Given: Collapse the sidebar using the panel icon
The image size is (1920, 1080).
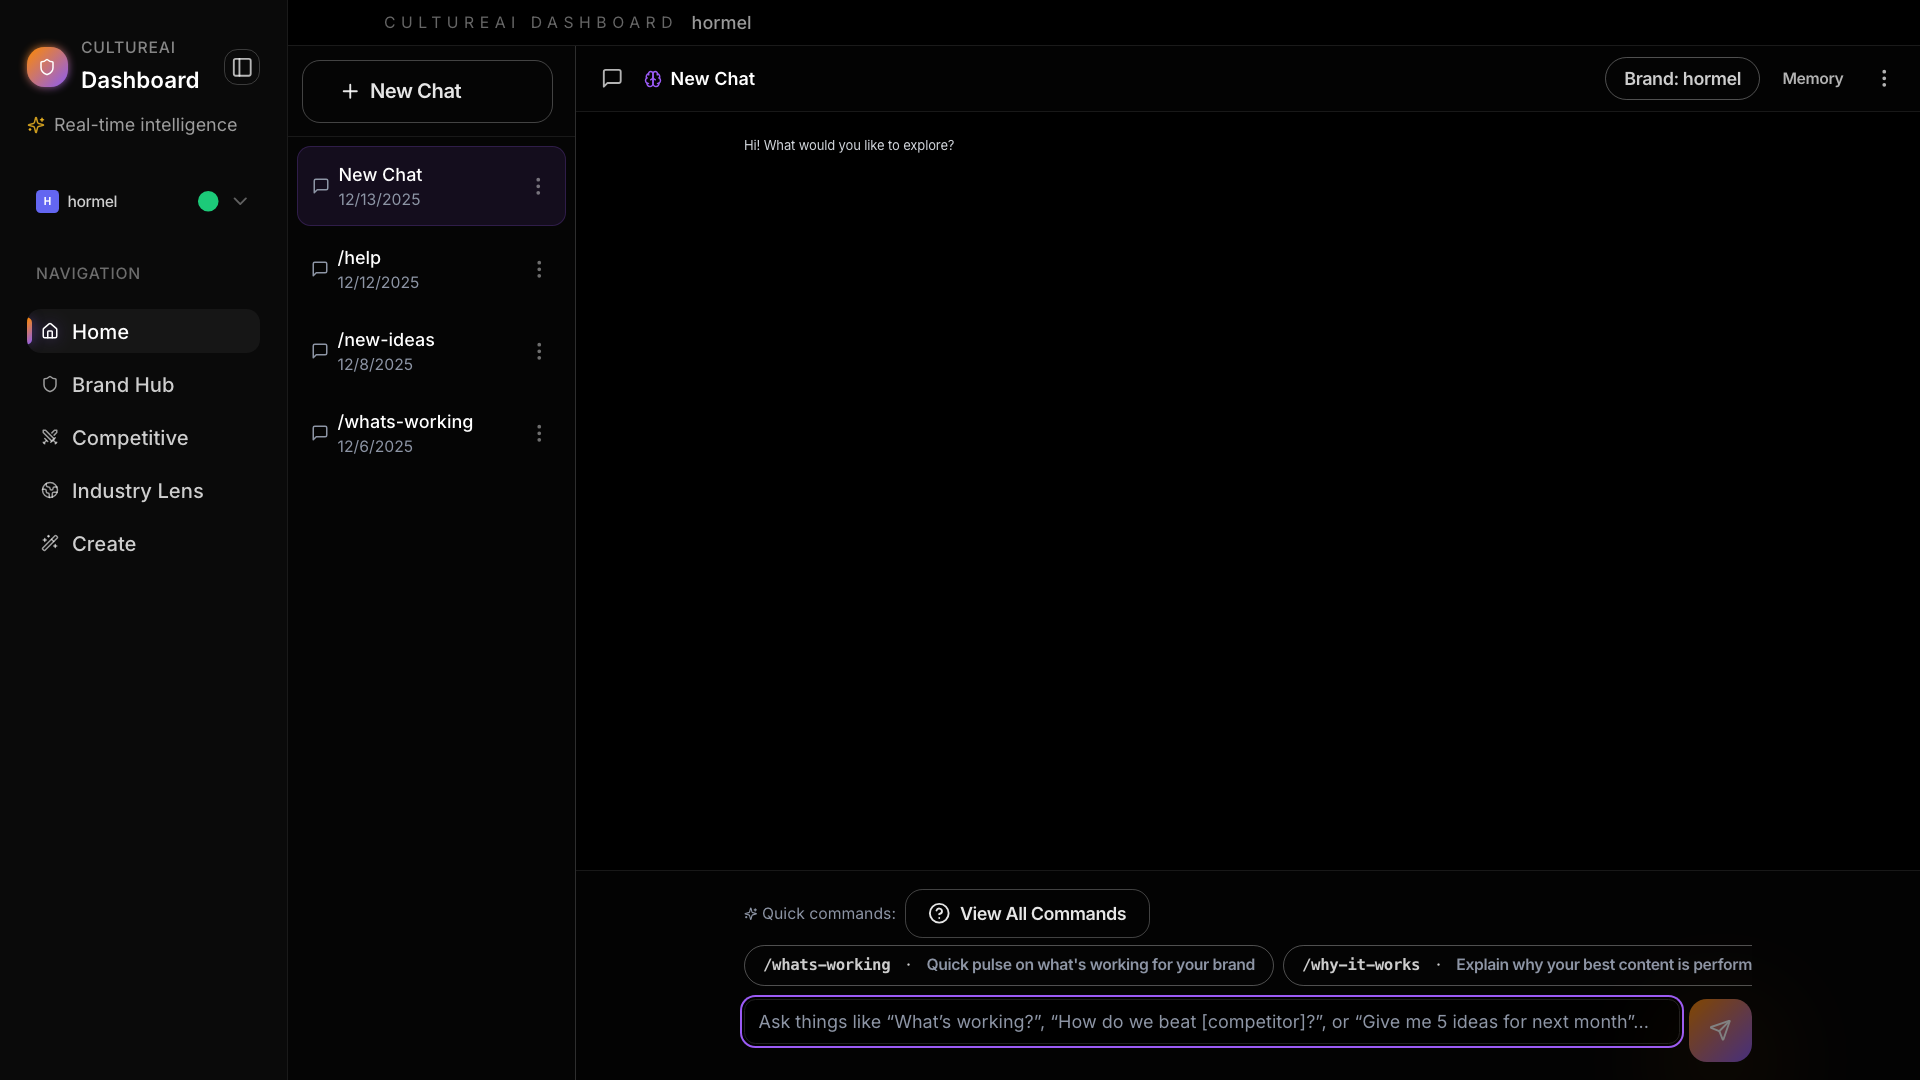Looking at the screenshot, I should tap(241, 67).
